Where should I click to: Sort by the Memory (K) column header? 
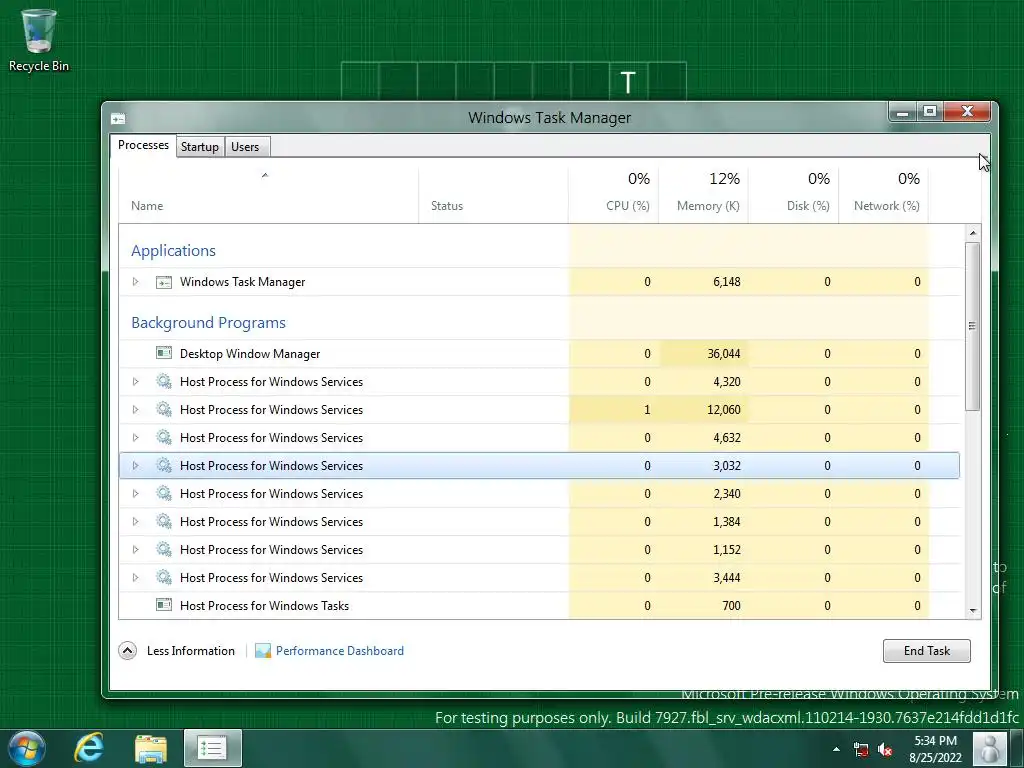click(703, 195)
